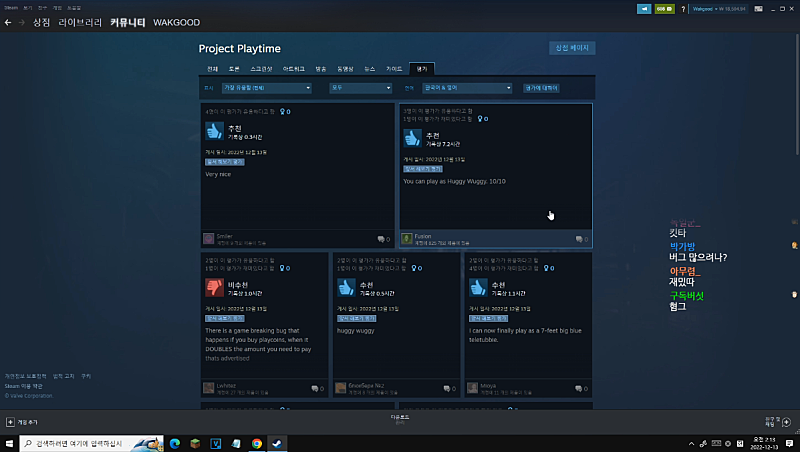The width and height of the screenshot is (800, 452).
Task: Open the privacy policy footer link
Action: tap(26, 376)
